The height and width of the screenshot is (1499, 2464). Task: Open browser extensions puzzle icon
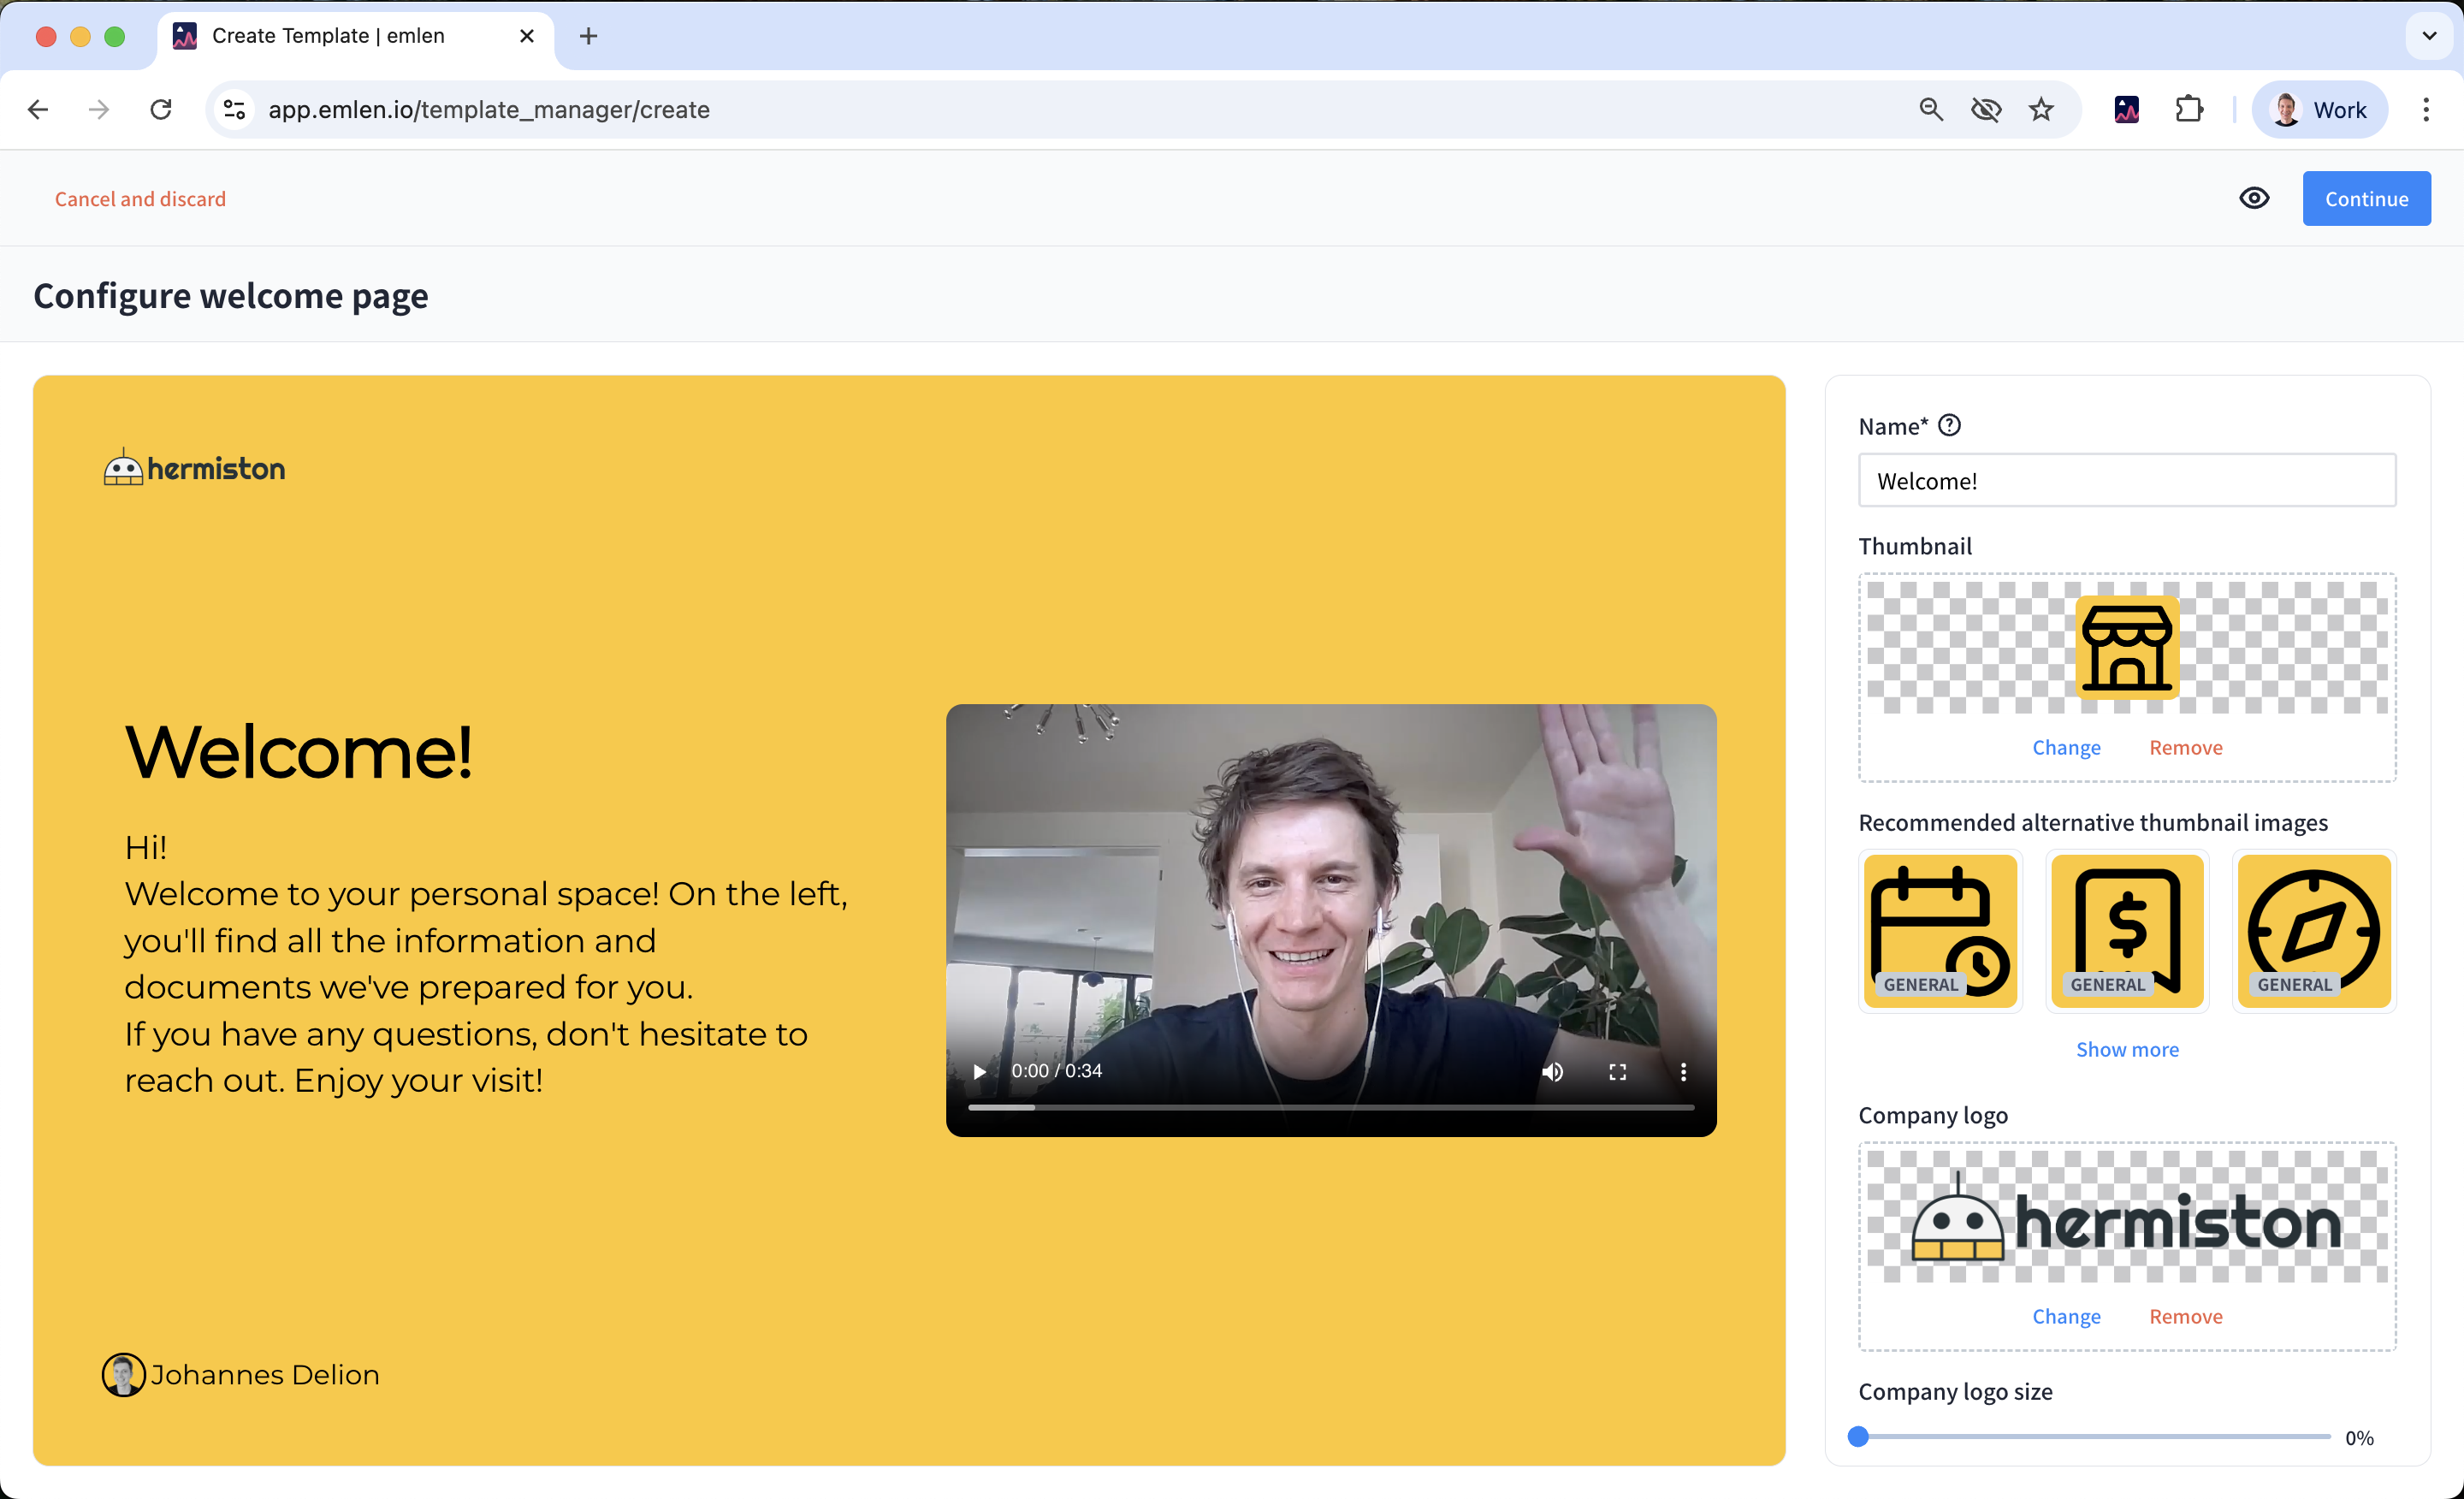click(x=2188, y=109)
